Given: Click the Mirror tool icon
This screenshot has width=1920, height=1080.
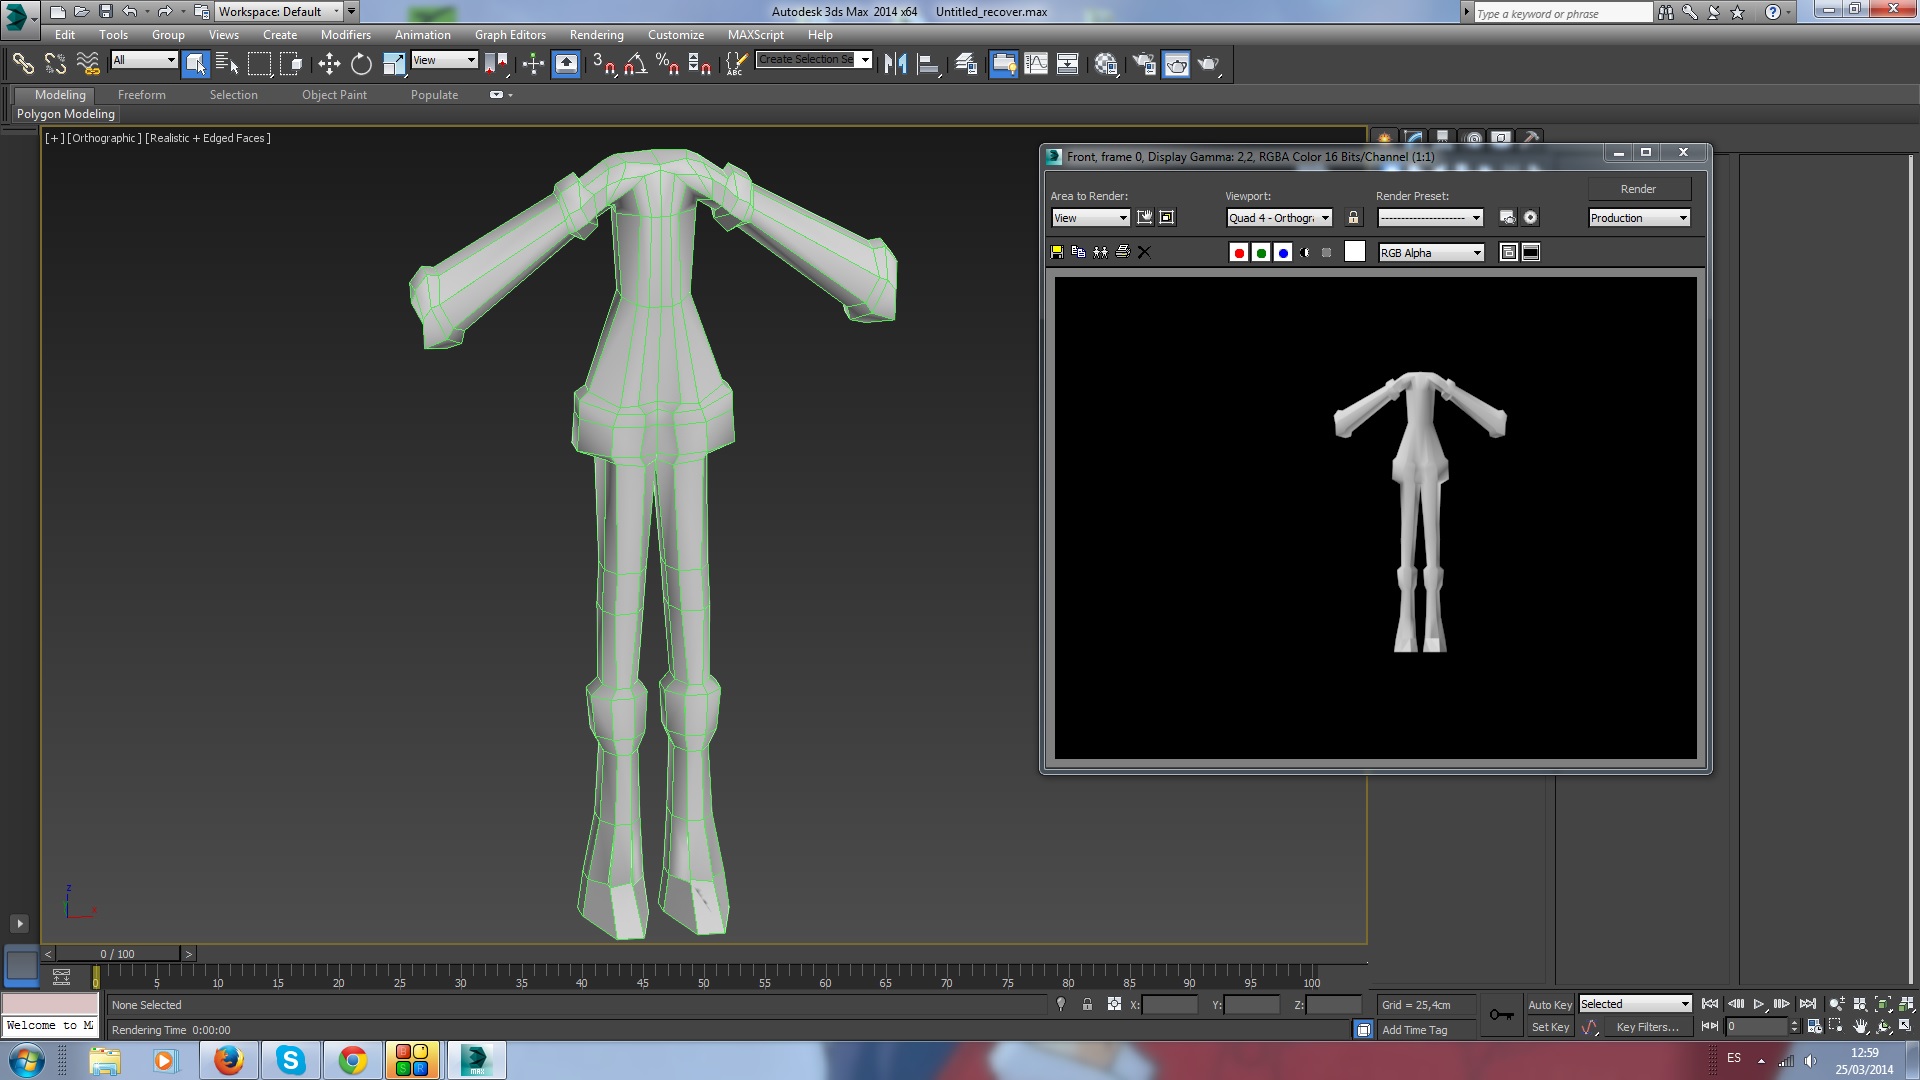Looking at the screenshot, I should pos(895,64).
